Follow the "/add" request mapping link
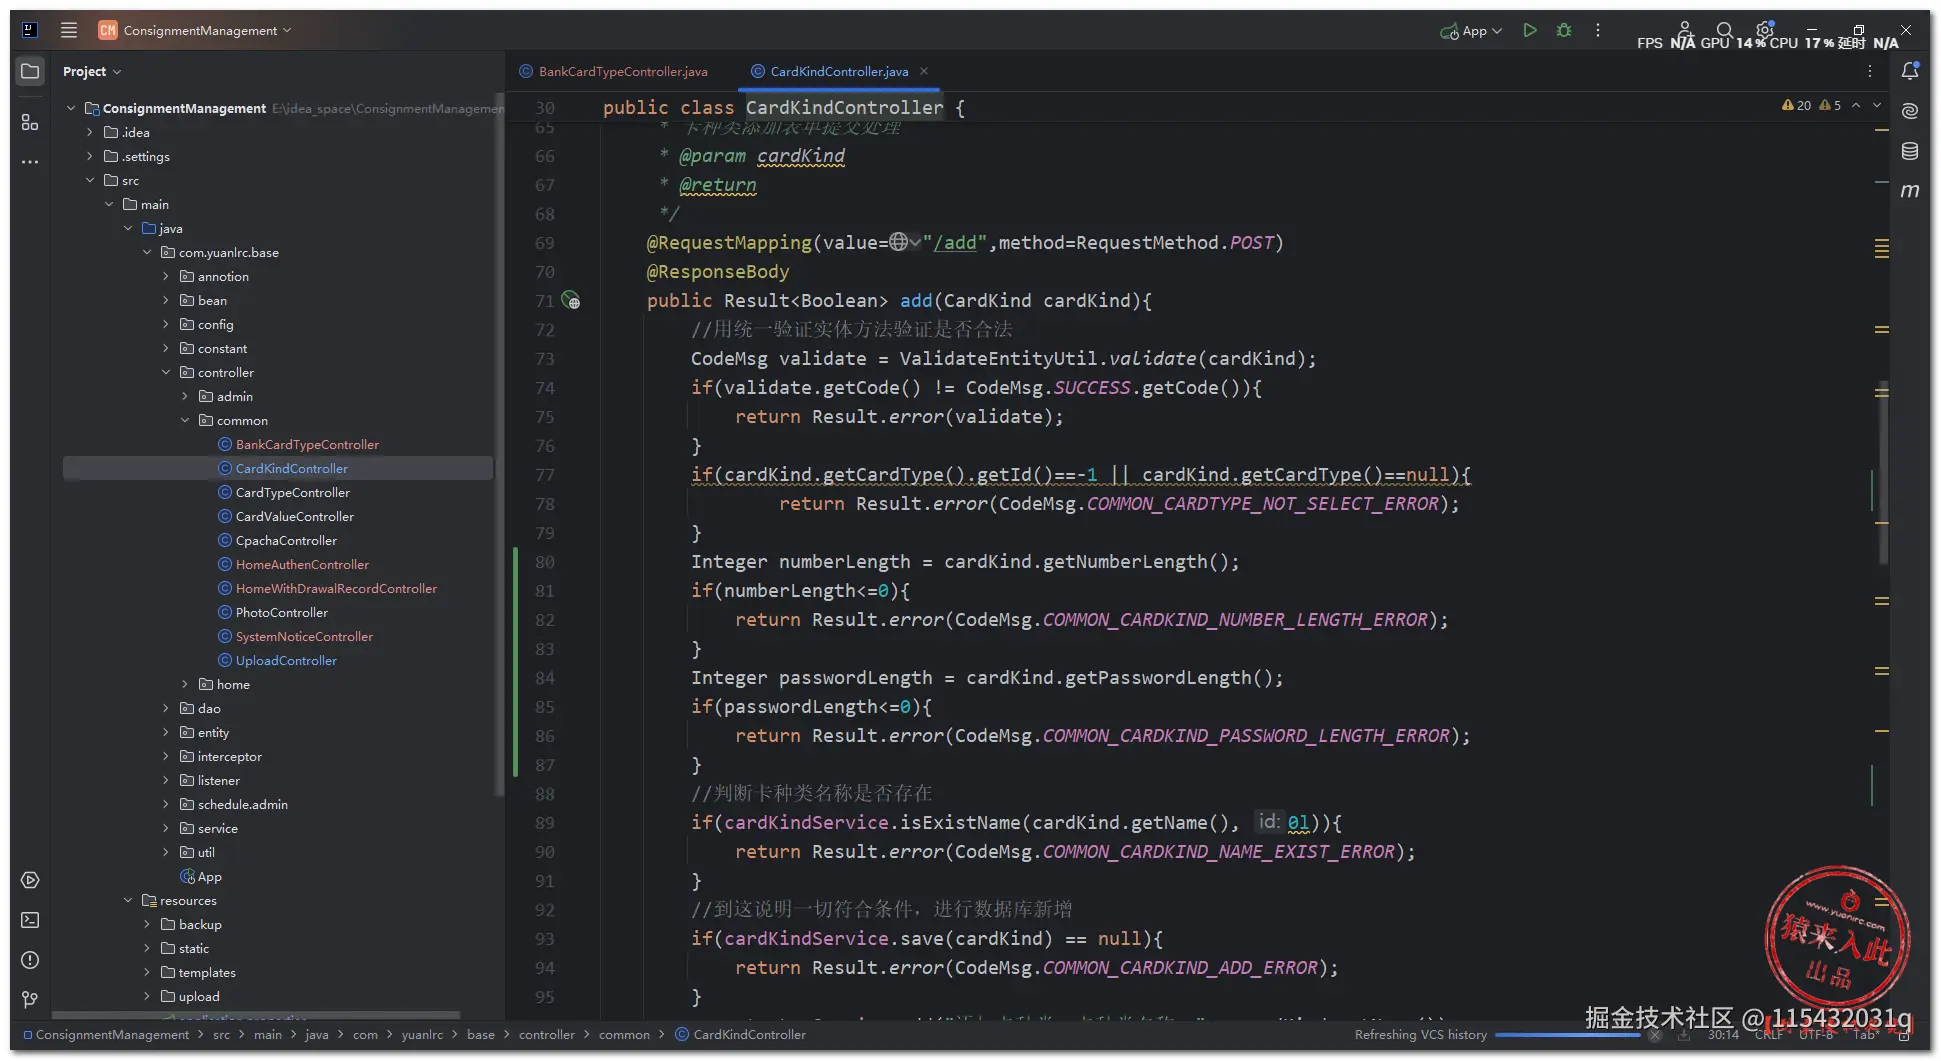Screen dimensions: 1941x1061 pyautogui.click(x=954, y=242)
